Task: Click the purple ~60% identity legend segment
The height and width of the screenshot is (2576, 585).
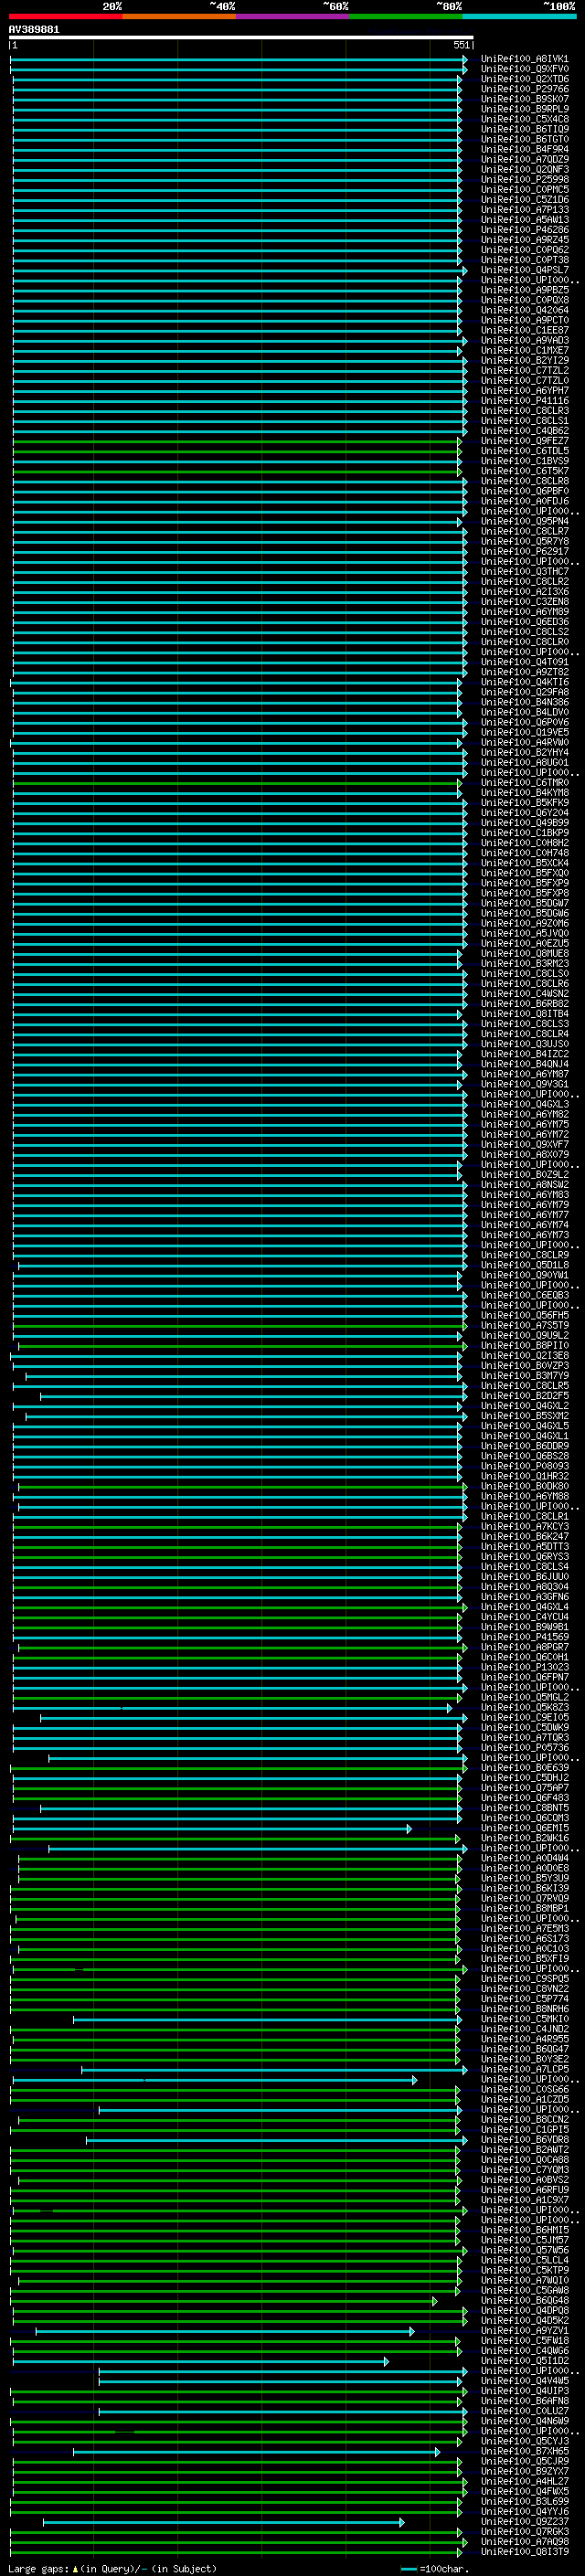Action: point(292,16)
